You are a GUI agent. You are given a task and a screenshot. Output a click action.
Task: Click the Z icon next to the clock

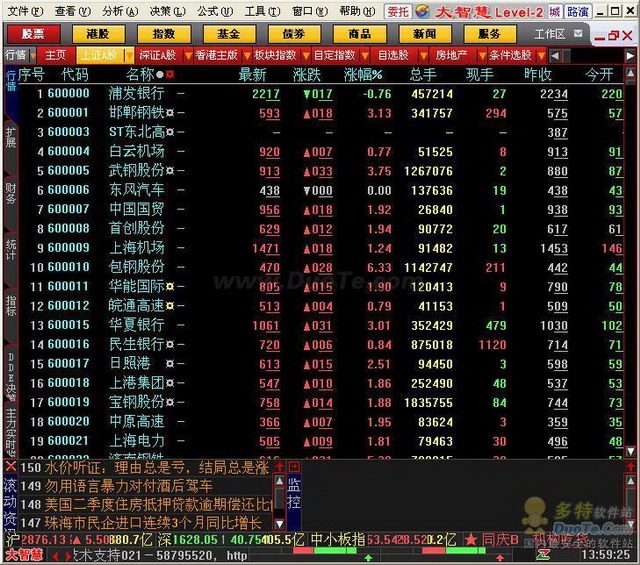click(x=543, y=555)
